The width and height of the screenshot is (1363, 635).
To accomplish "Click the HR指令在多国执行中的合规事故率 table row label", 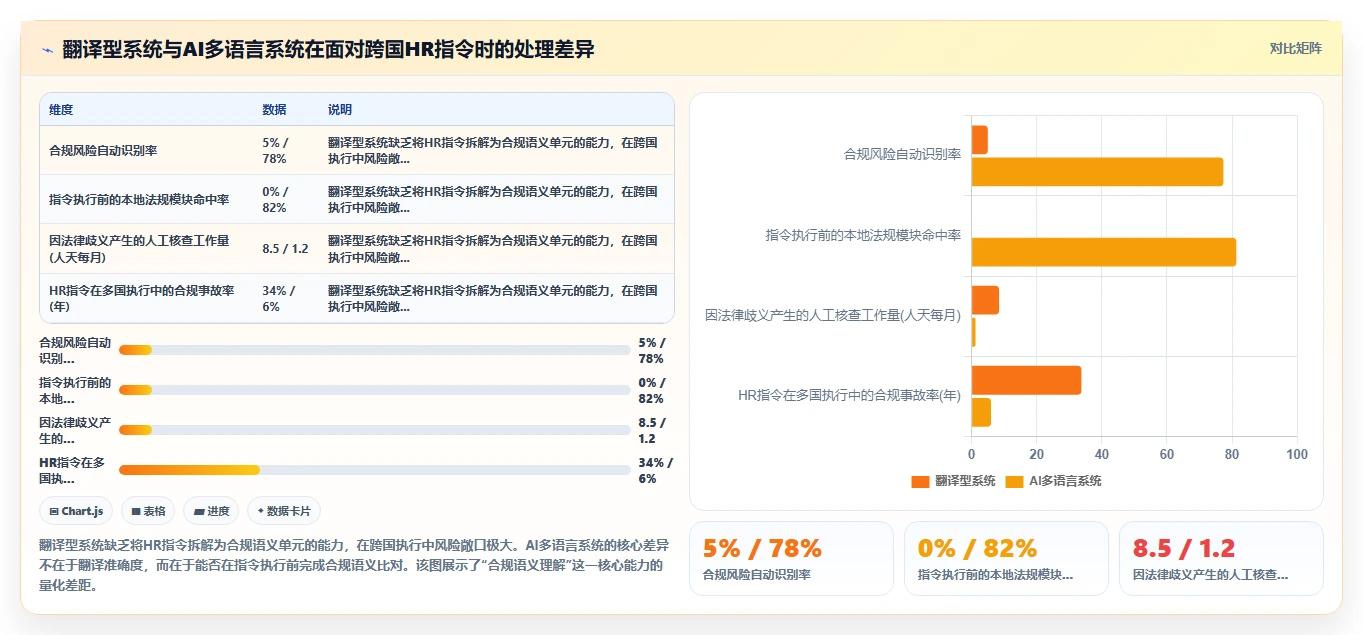I will 141,298.
